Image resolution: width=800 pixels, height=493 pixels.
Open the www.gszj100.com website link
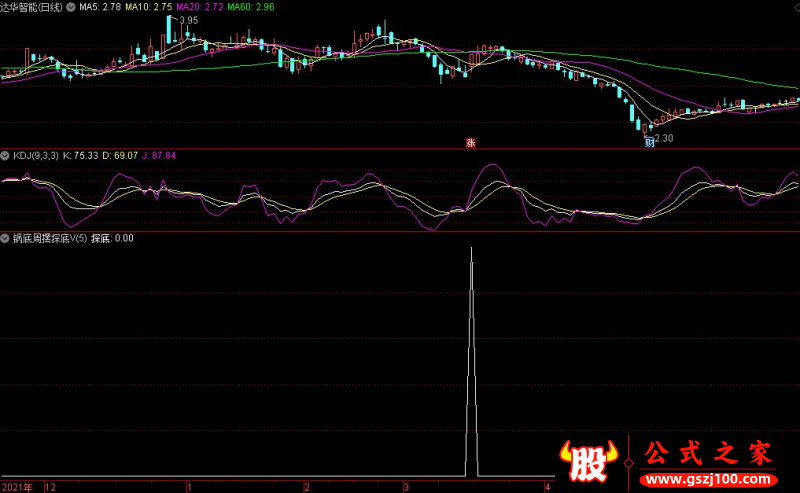709,480
